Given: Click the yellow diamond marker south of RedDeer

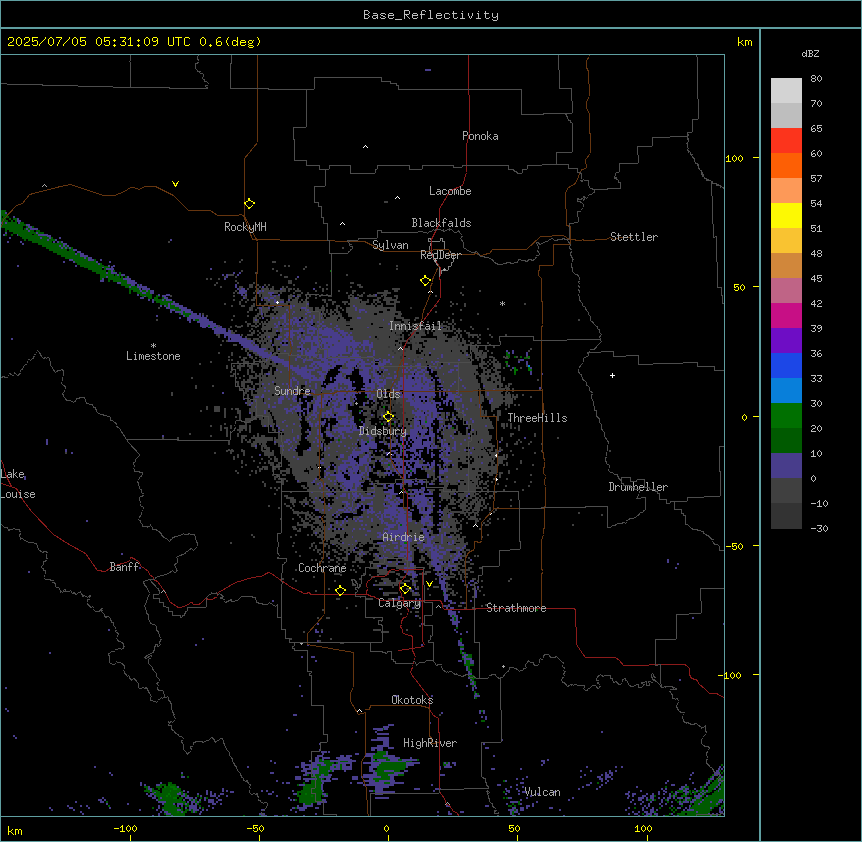Looking at the screenshot, I should [x=425, y=281].
